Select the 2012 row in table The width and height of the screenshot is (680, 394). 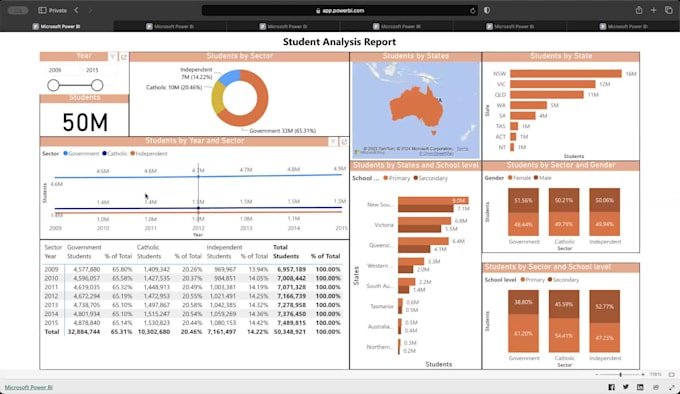[x=193, y=296]
